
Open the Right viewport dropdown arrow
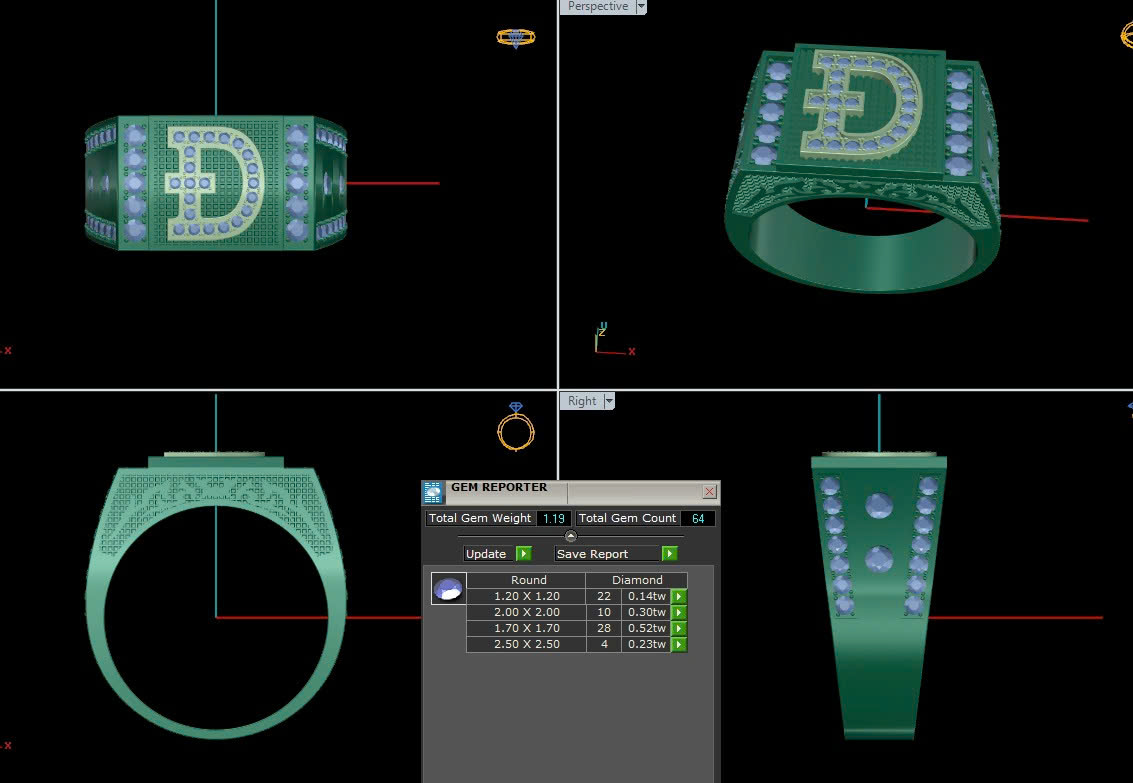[609, 401]
